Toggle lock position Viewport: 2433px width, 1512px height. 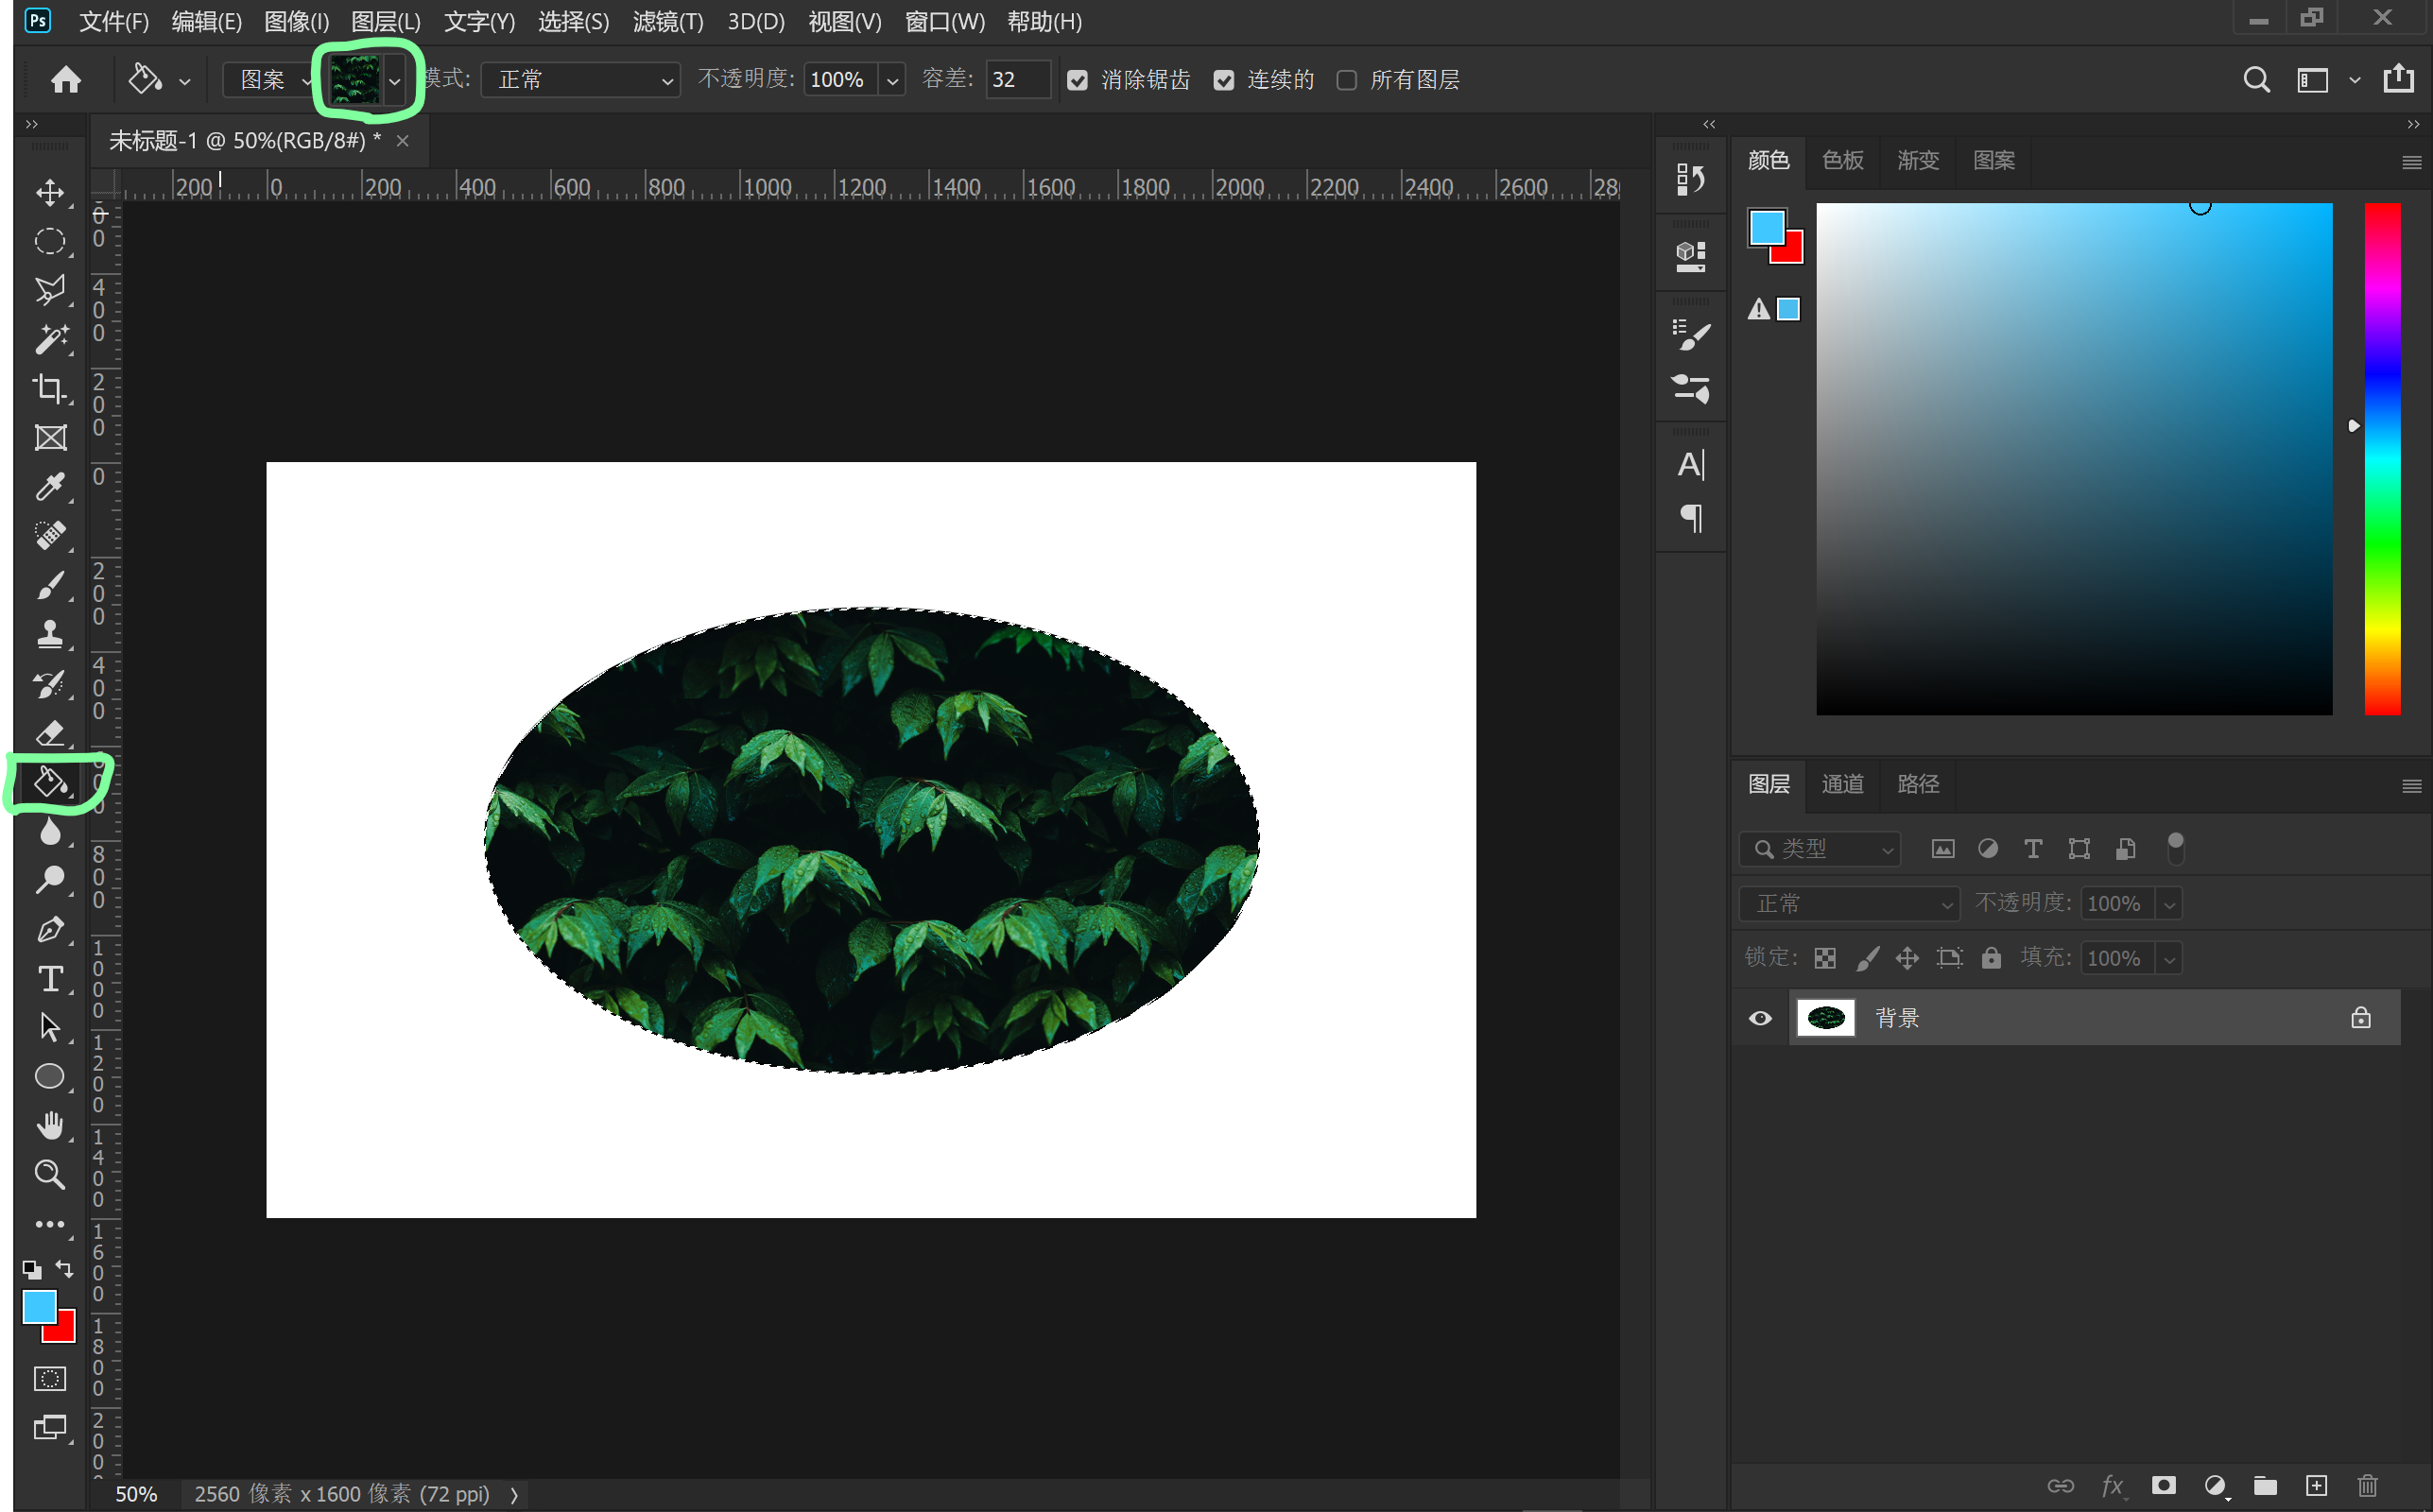1907,958
